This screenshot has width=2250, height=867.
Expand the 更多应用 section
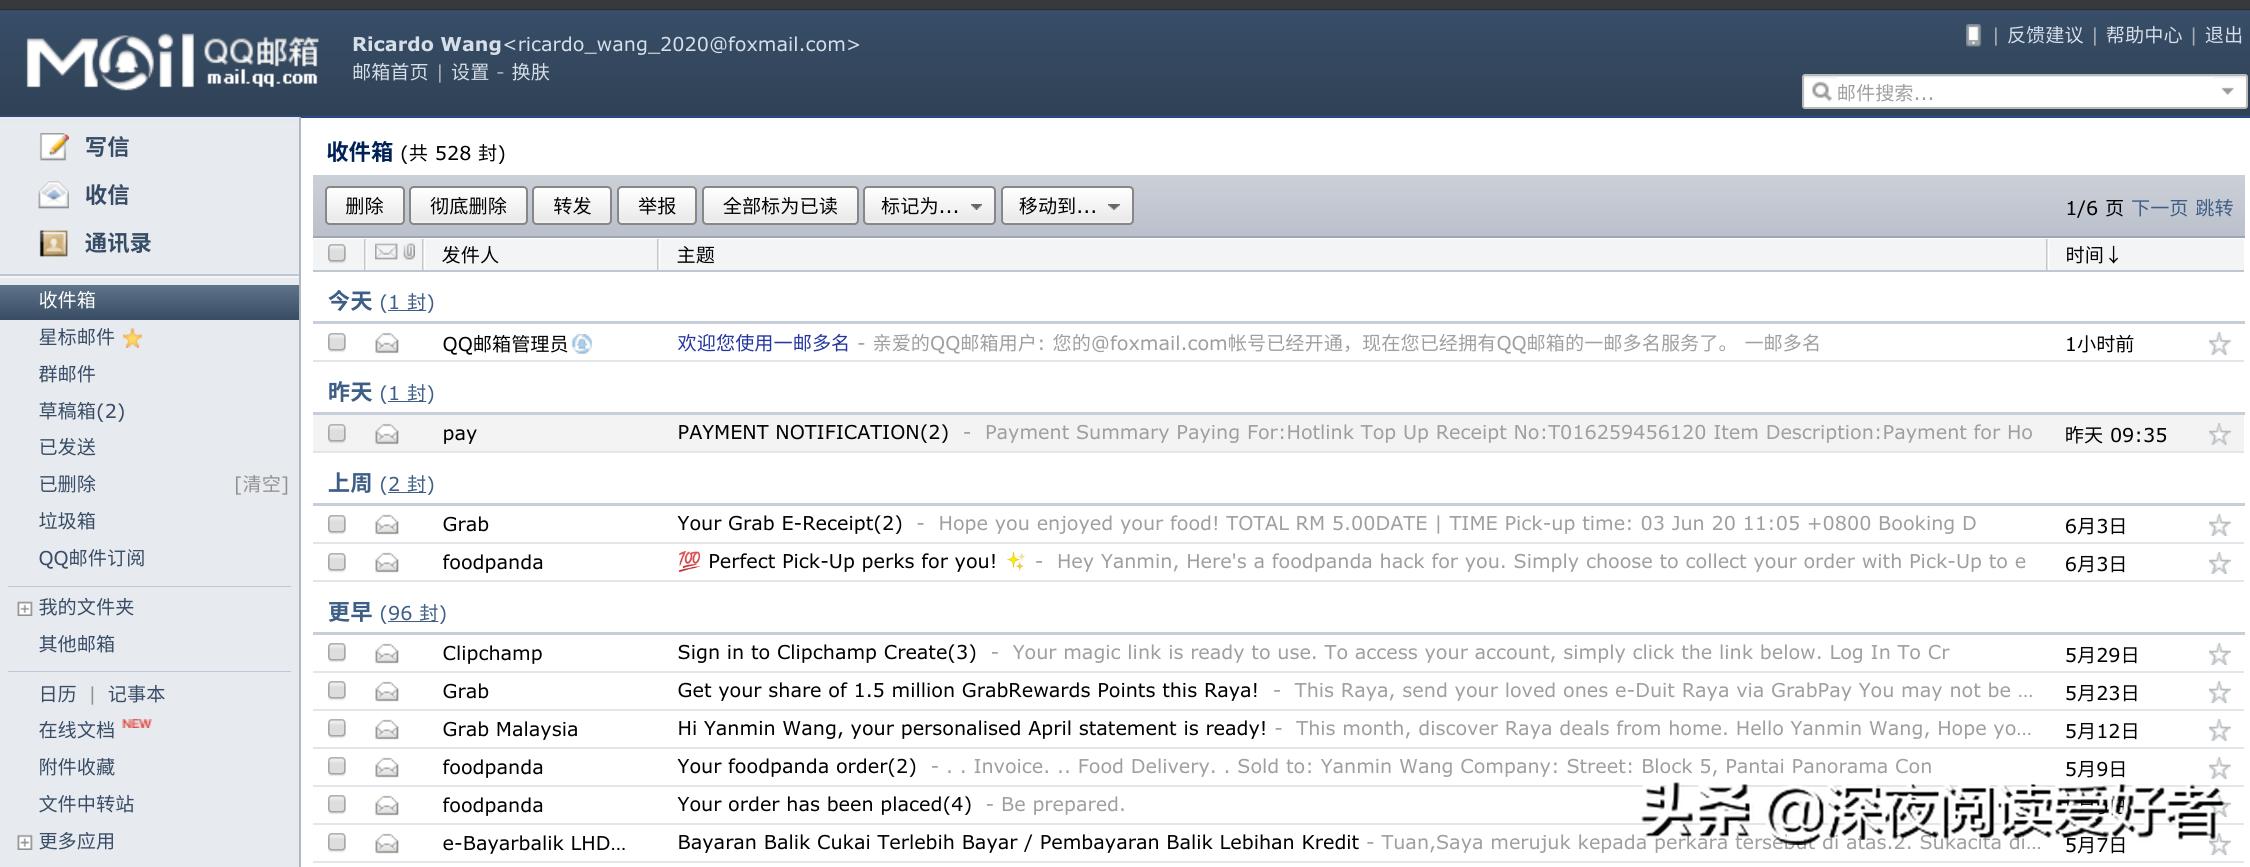pyautogui.click(x=24, y=842)
